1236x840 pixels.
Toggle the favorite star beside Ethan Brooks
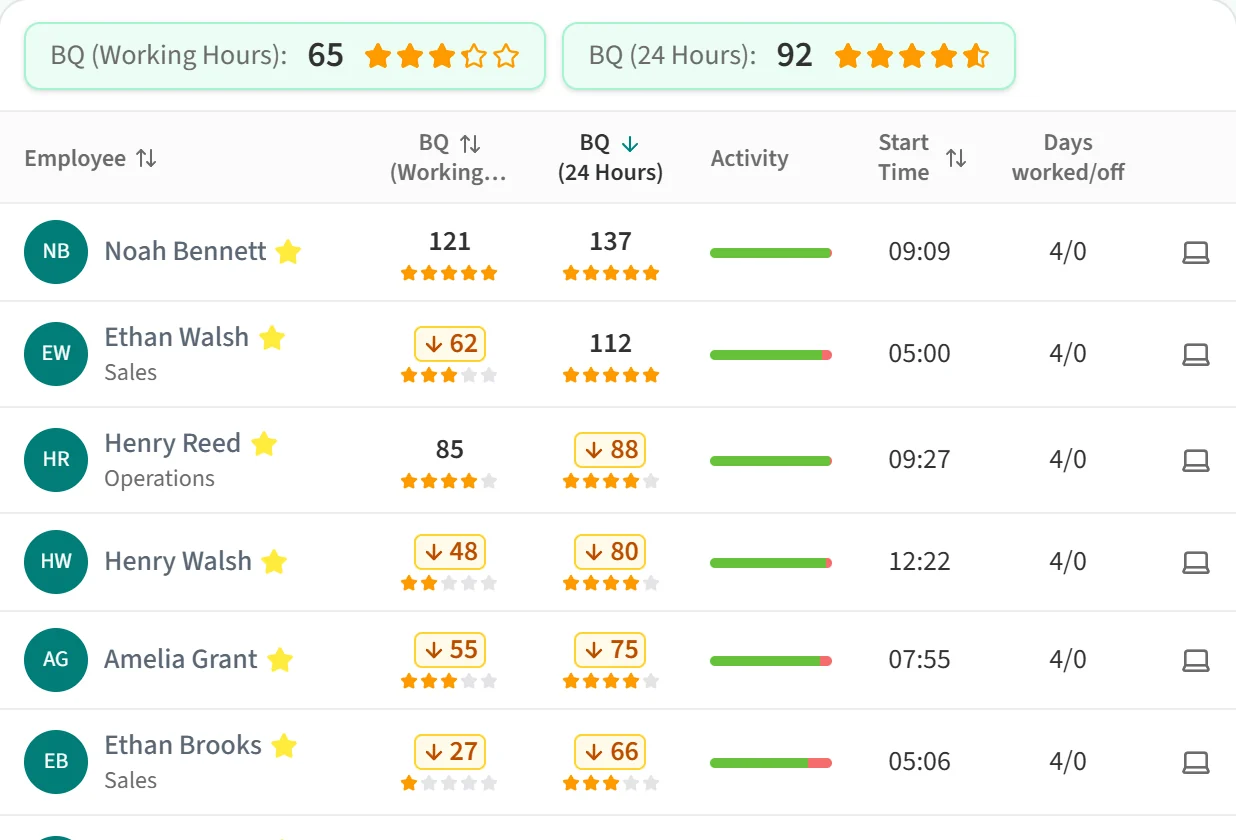point(285,746)
